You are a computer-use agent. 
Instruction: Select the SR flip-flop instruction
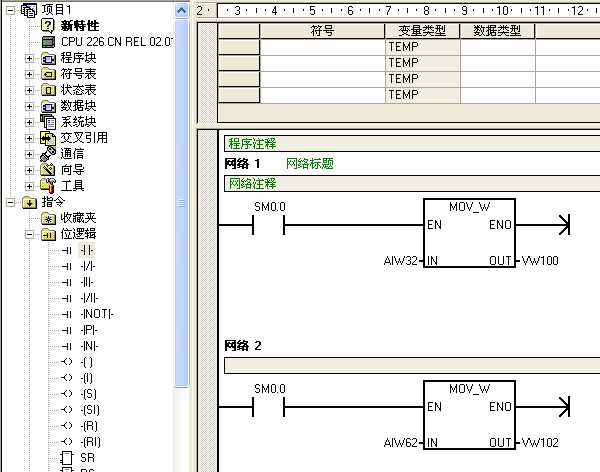87,458
